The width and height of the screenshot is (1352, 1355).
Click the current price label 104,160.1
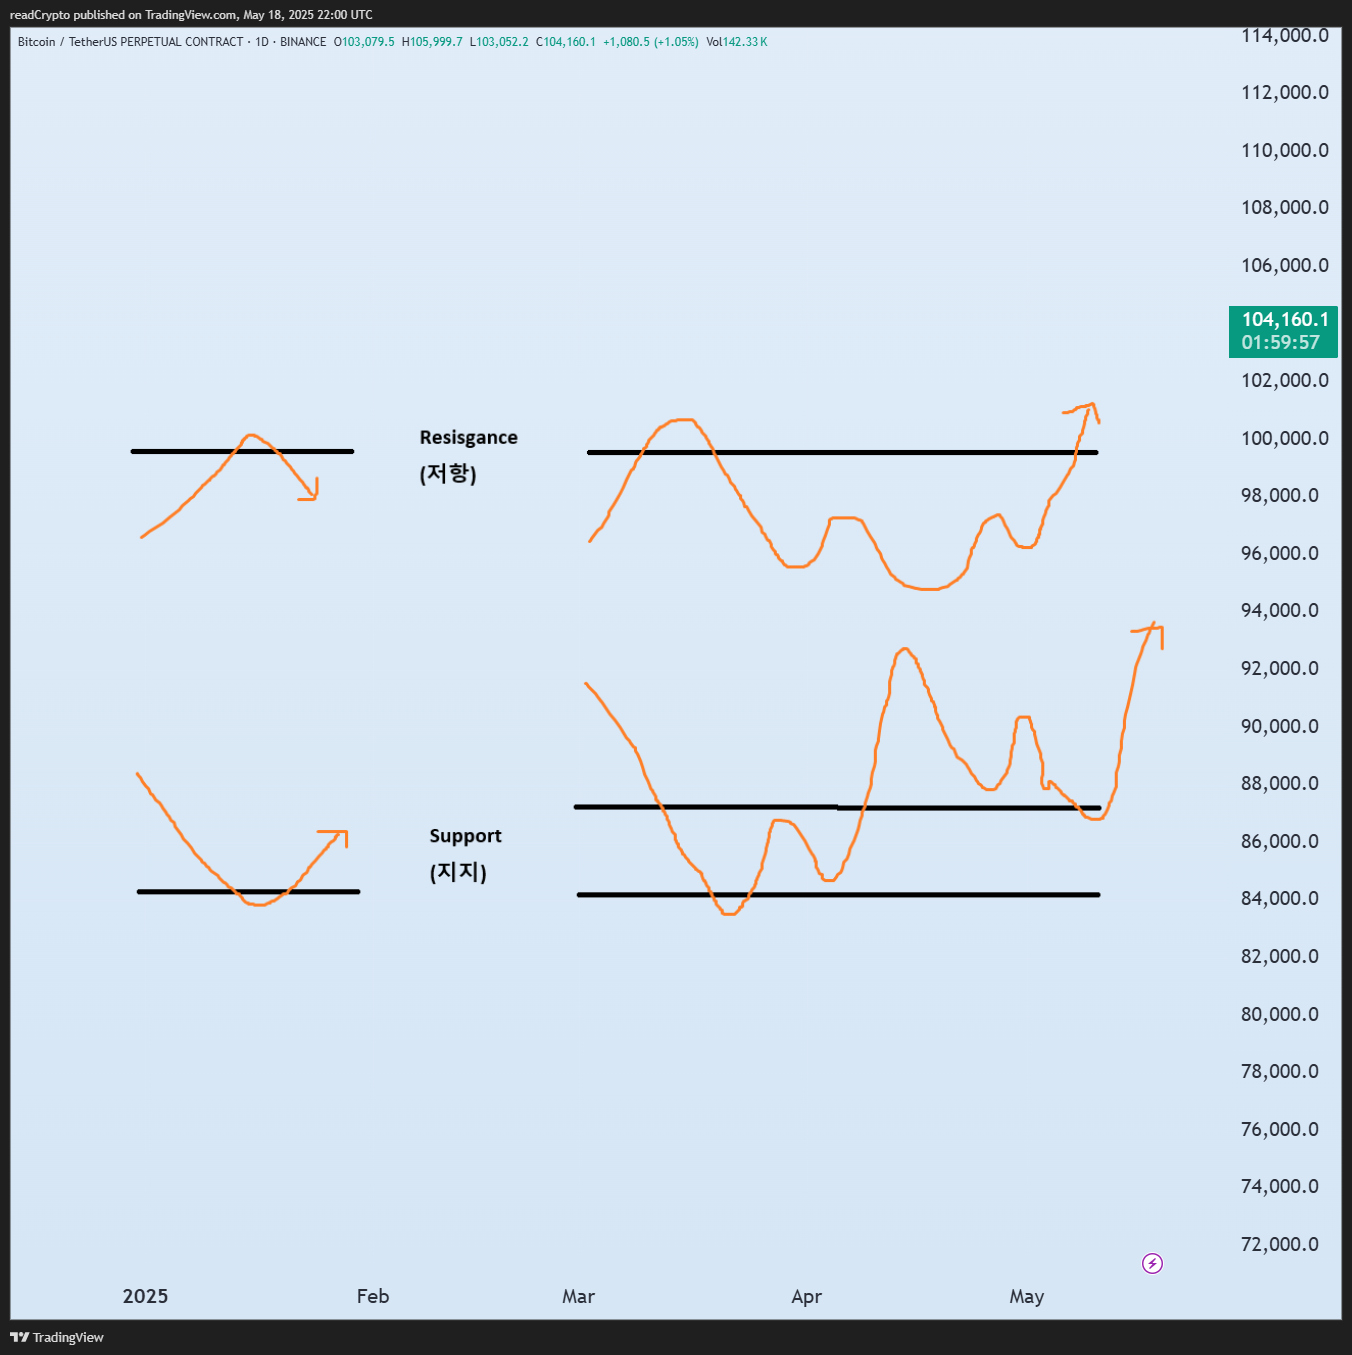[1285, 319]
